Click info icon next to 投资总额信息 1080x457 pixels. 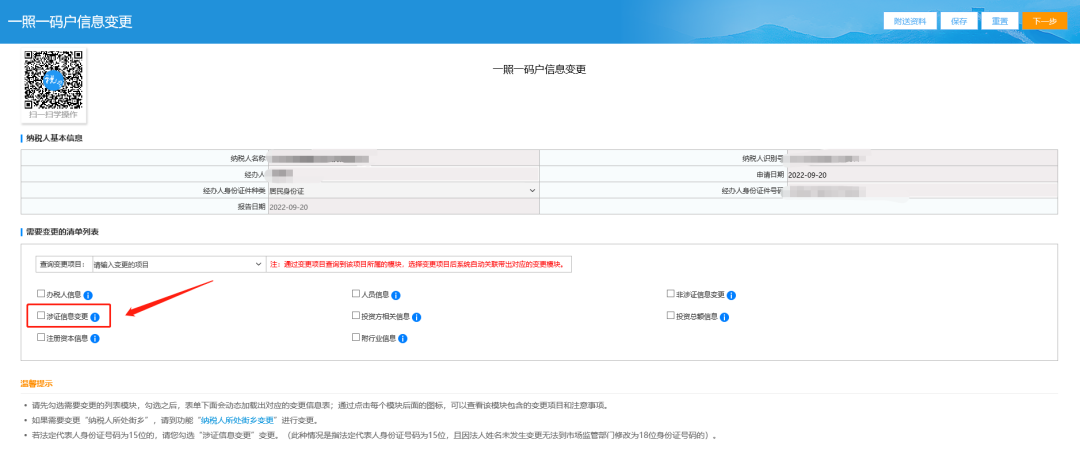(724, 317)
